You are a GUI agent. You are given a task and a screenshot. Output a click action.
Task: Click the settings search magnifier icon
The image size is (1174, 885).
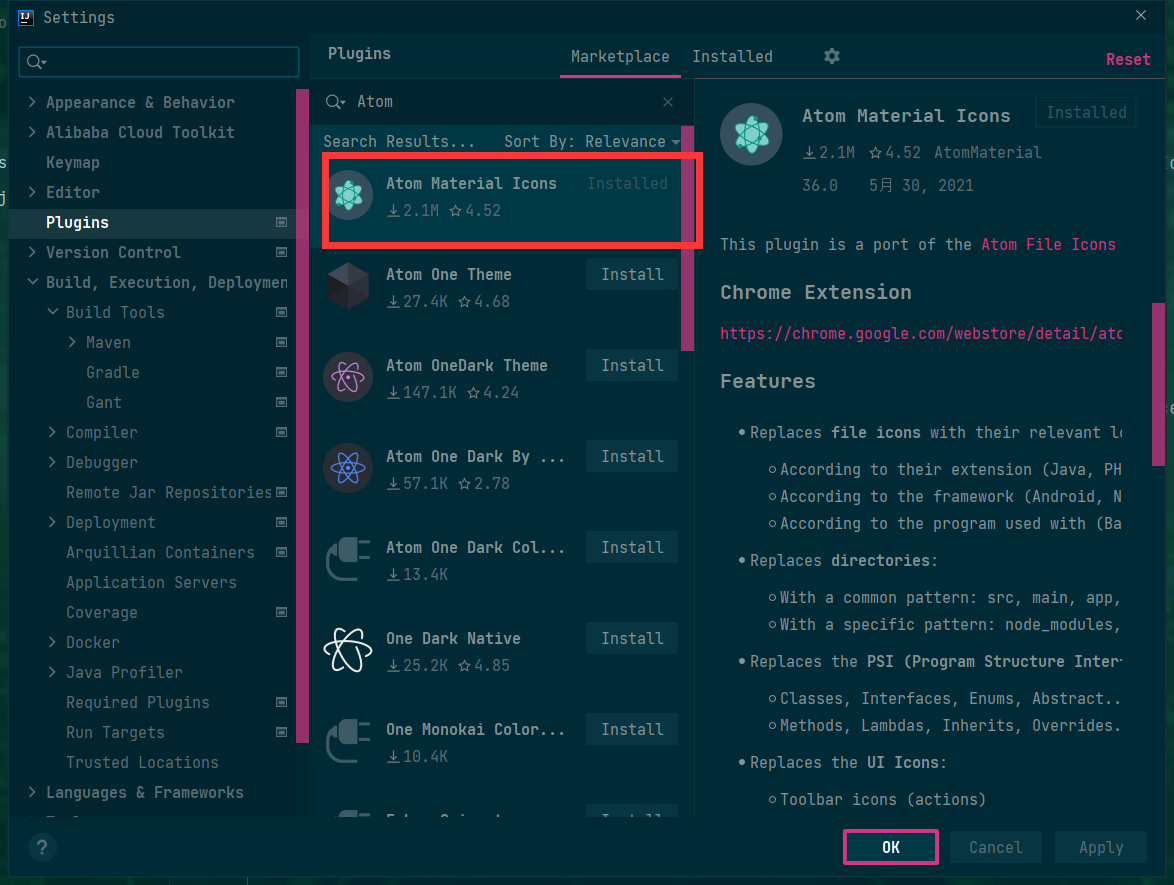pos(36,61)
